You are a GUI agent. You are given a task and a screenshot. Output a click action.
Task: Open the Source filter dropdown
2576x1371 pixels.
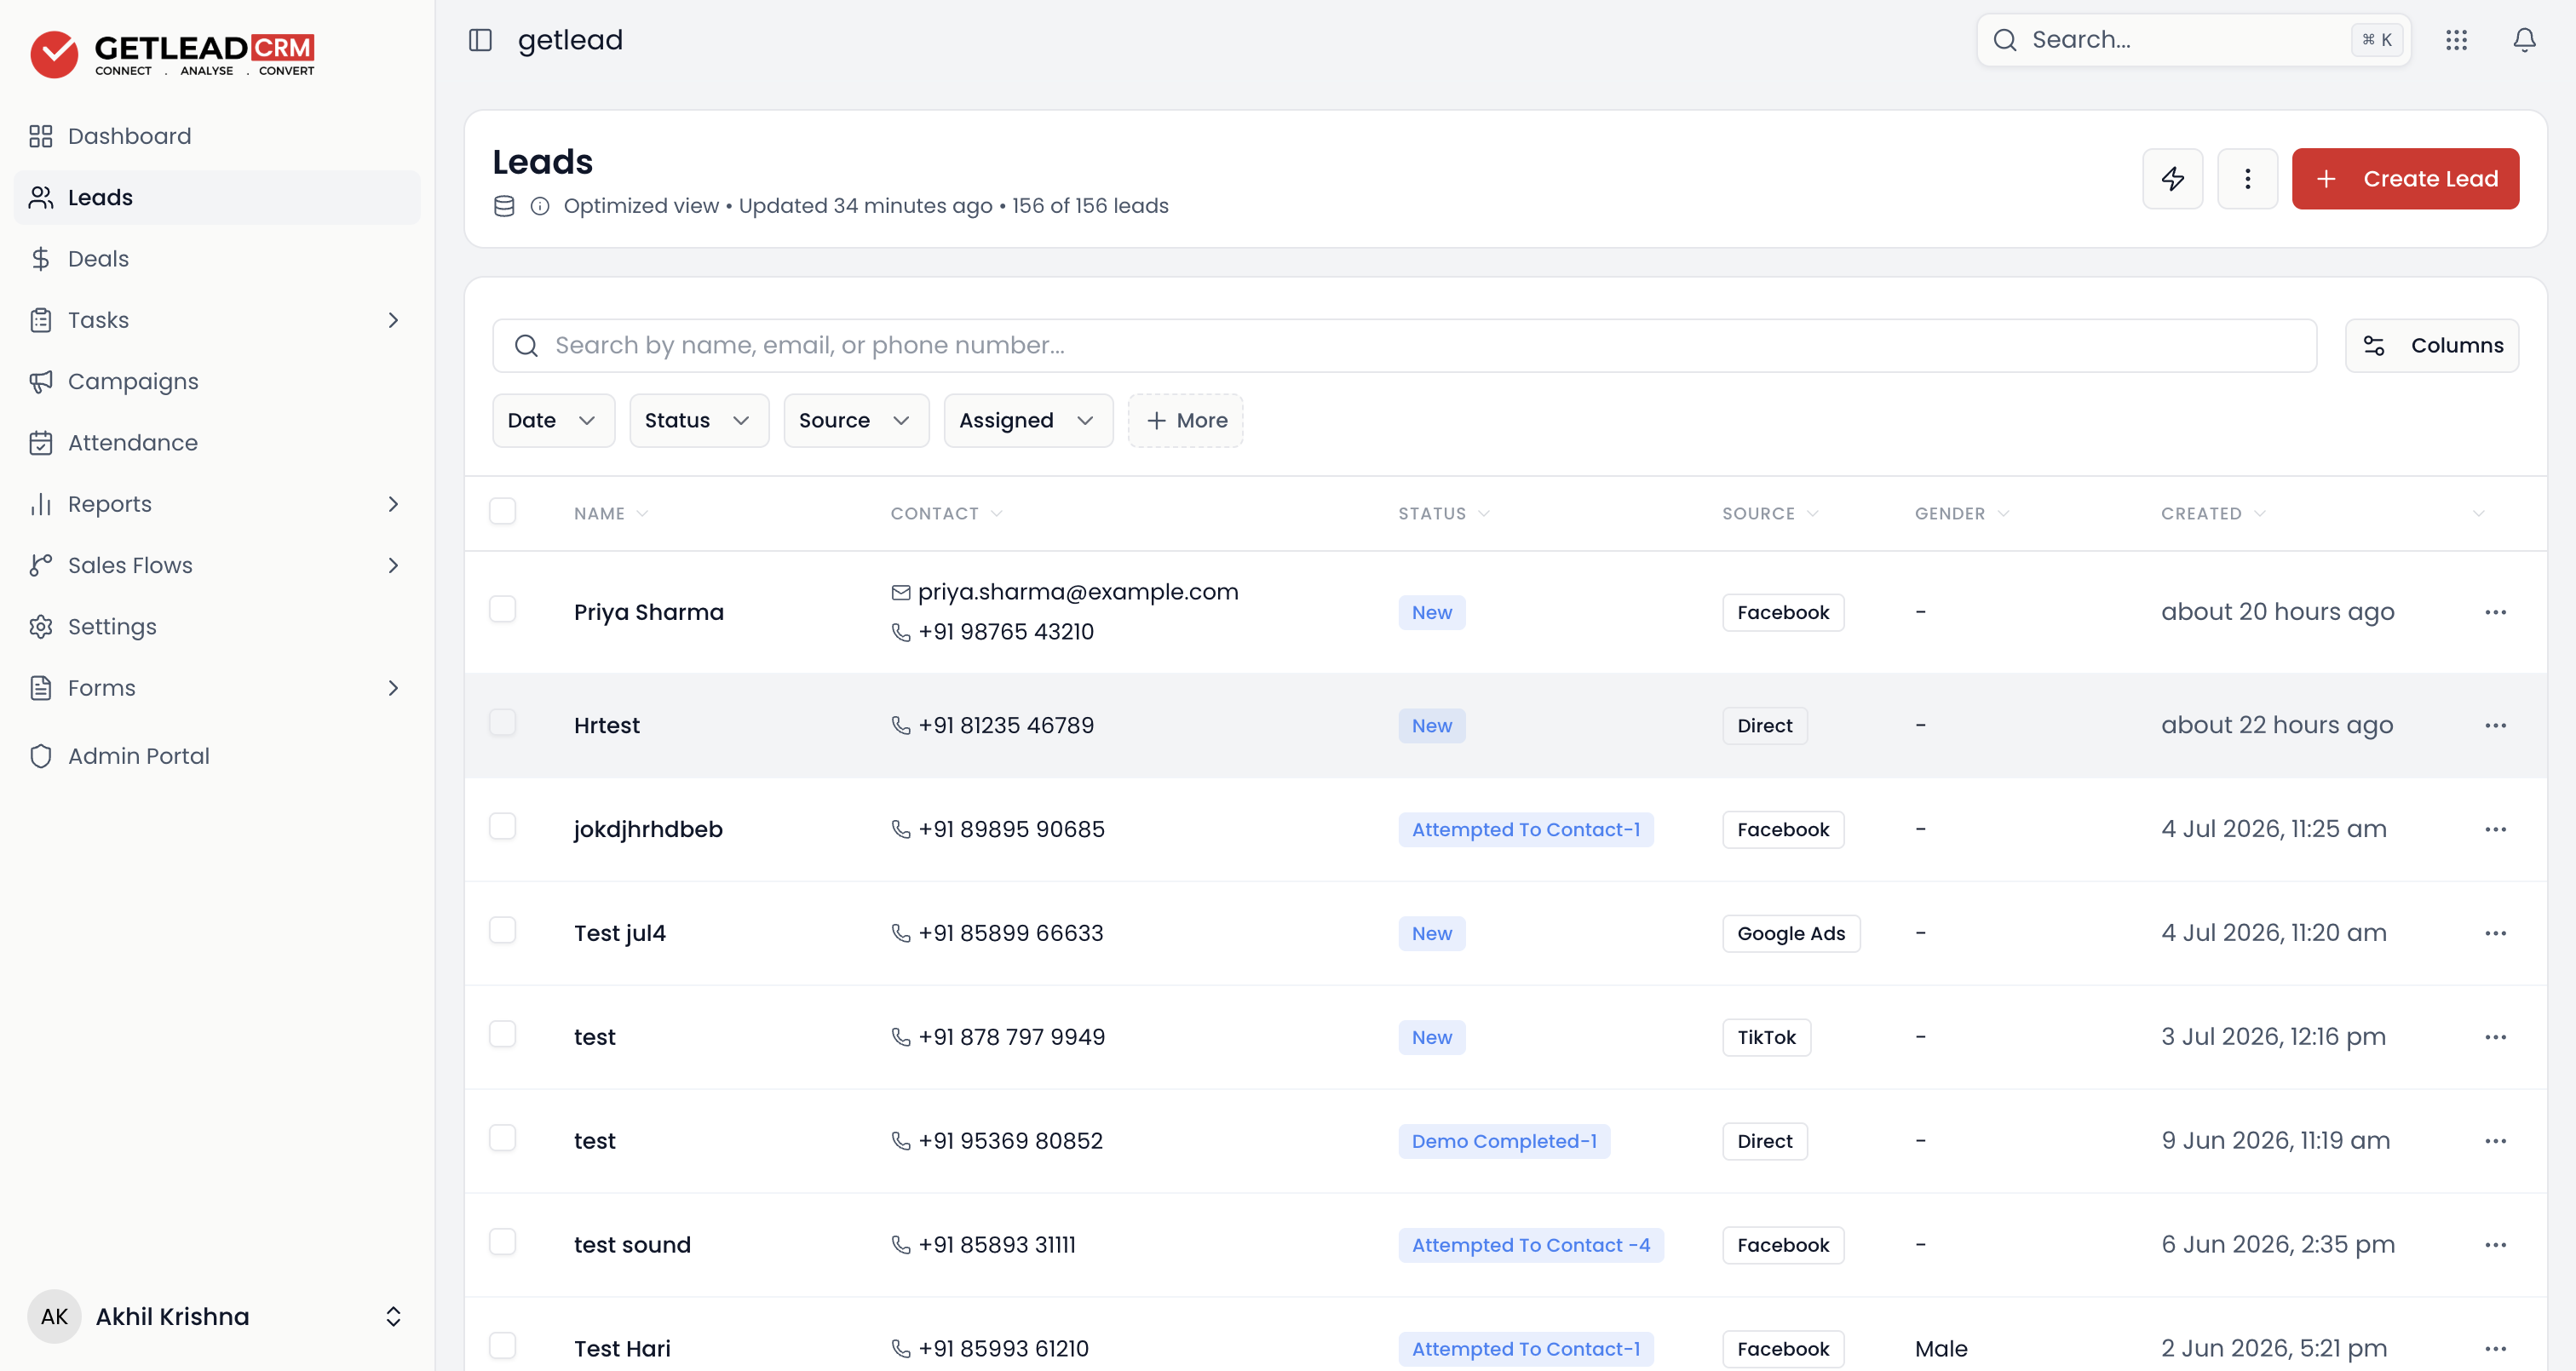click(856, 420)
